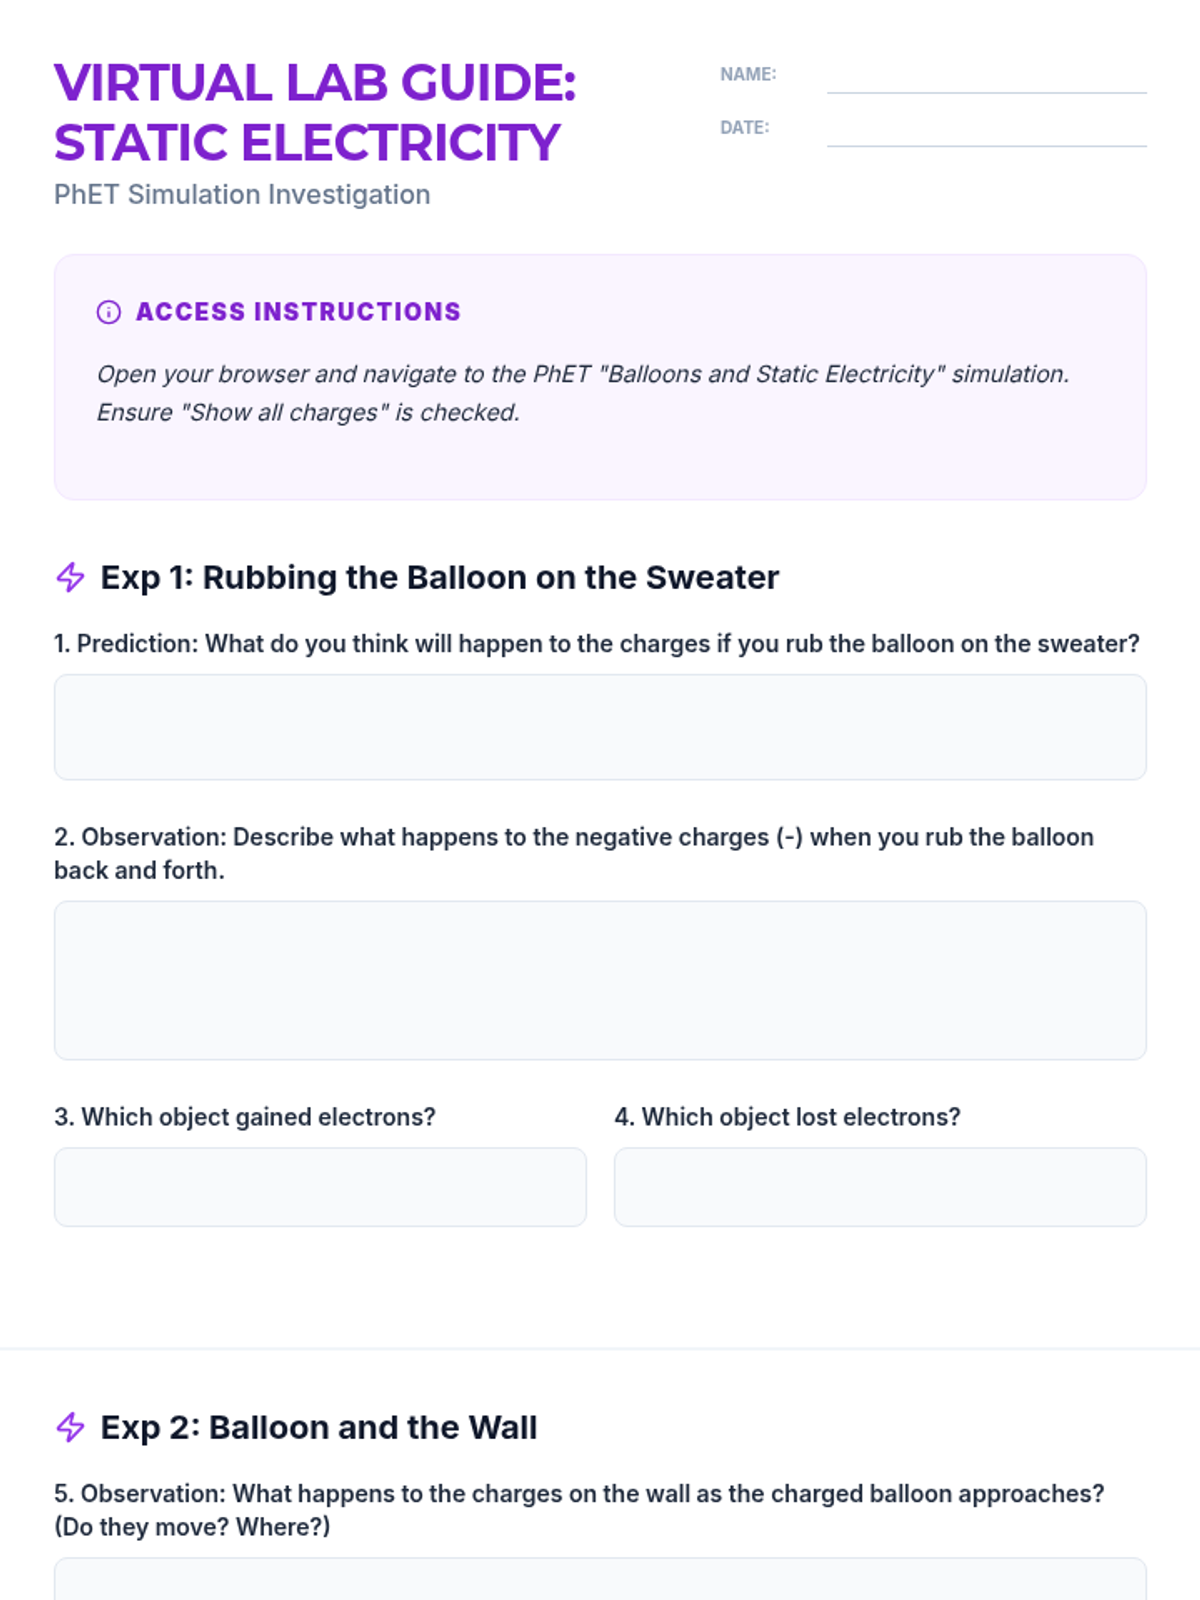The width and height of the screenshot is (1200, 1600).
Task: Click the 'PhET Simulation Investigation' subtitle
Action: 242,194
